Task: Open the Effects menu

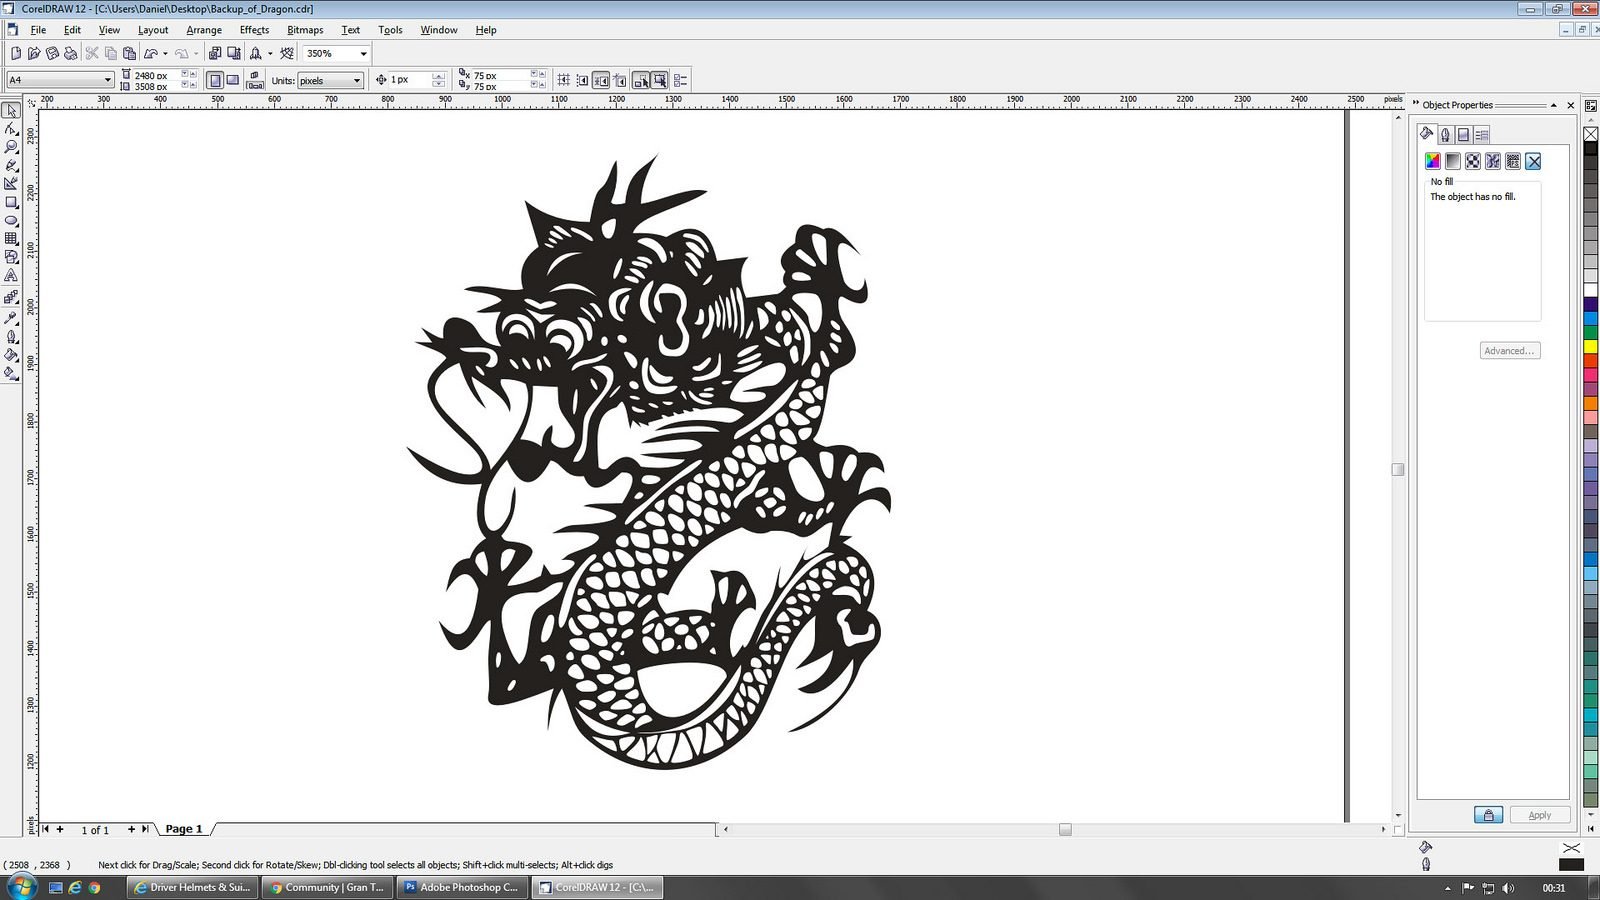Action: click(254, 30)
